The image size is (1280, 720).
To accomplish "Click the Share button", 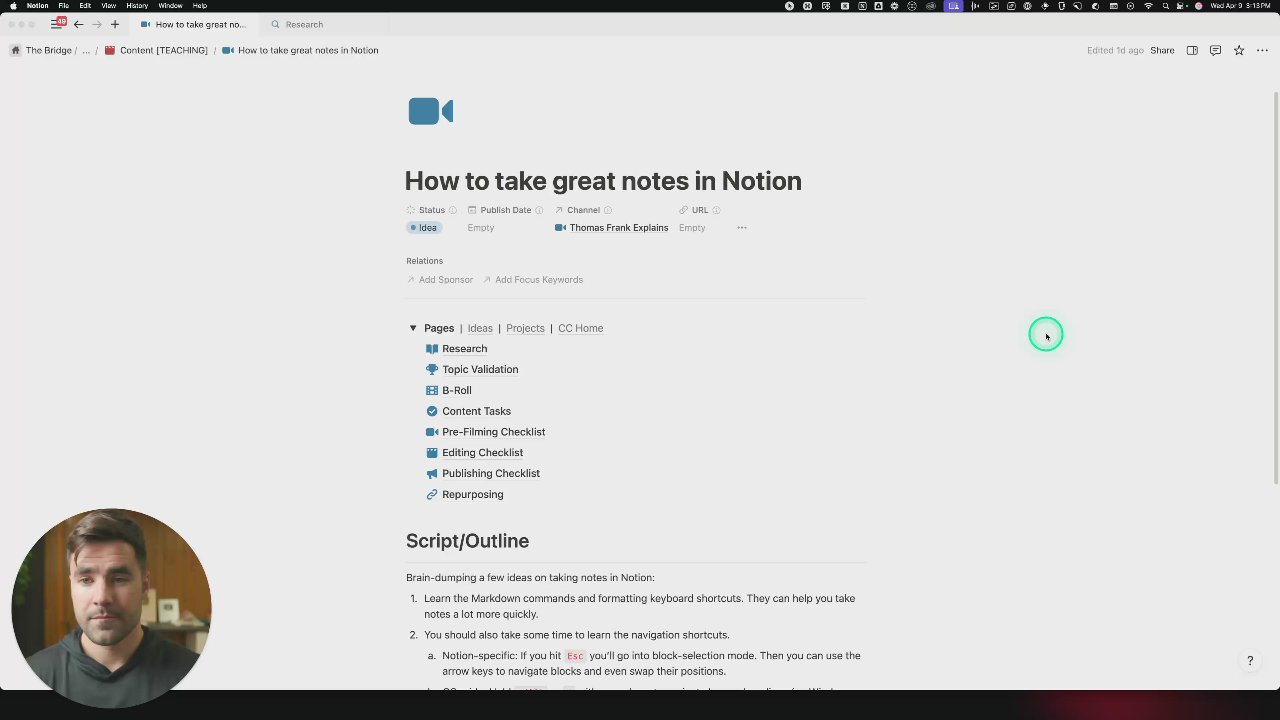I will (1162, 50).
